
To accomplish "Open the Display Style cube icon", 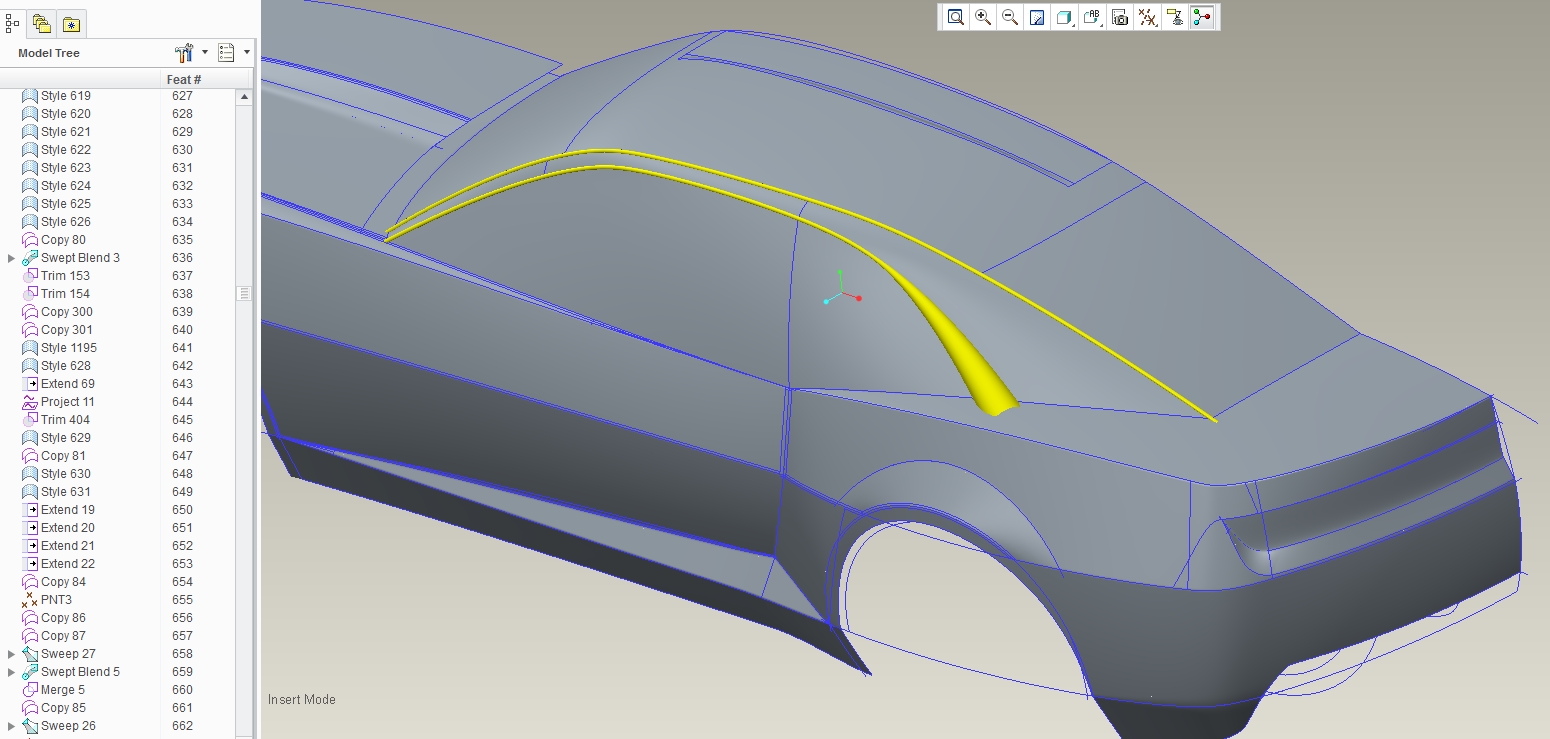I will point(1065,17).
